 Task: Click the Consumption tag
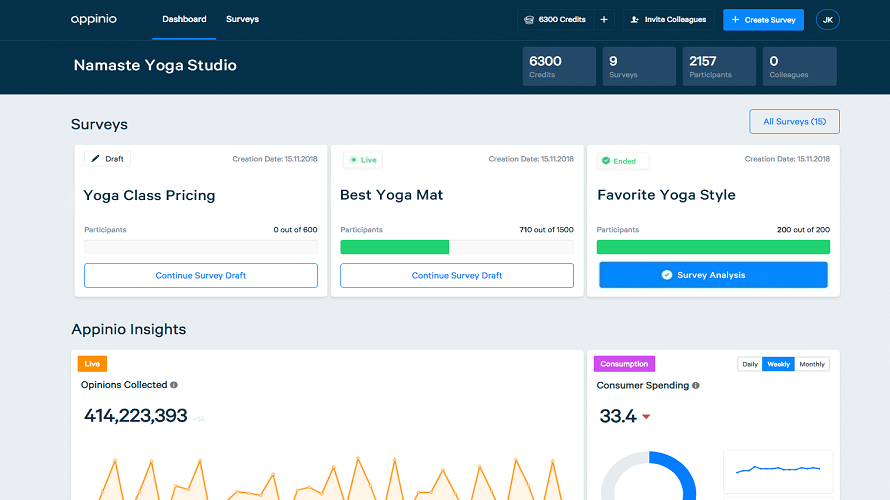[624, 364]
